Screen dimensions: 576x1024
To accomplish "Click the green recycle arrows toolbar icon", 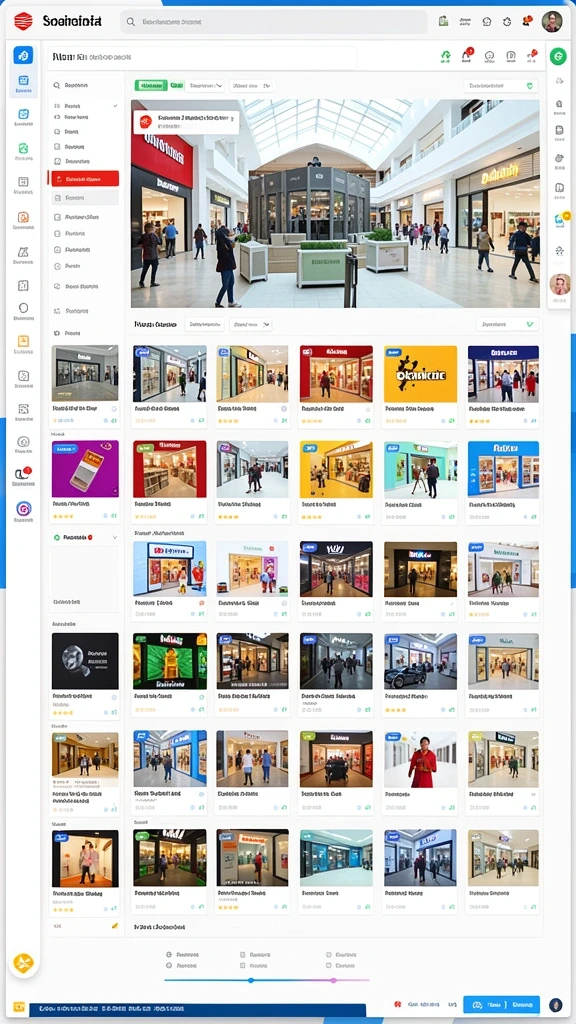I will [x=446, y=56].
